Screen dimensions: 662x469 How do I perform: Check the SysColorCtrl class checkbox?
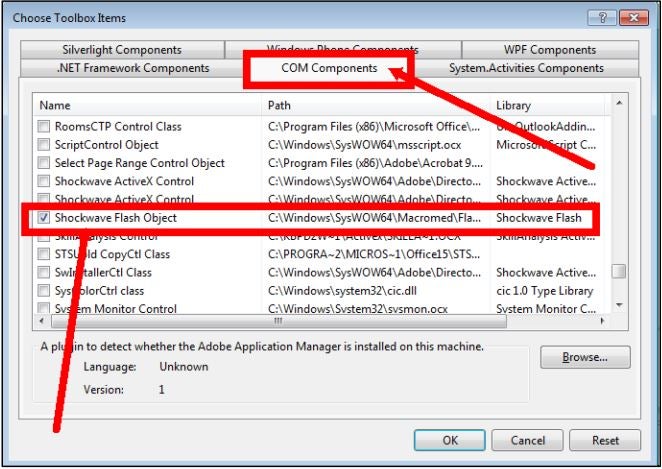[43, 290]
